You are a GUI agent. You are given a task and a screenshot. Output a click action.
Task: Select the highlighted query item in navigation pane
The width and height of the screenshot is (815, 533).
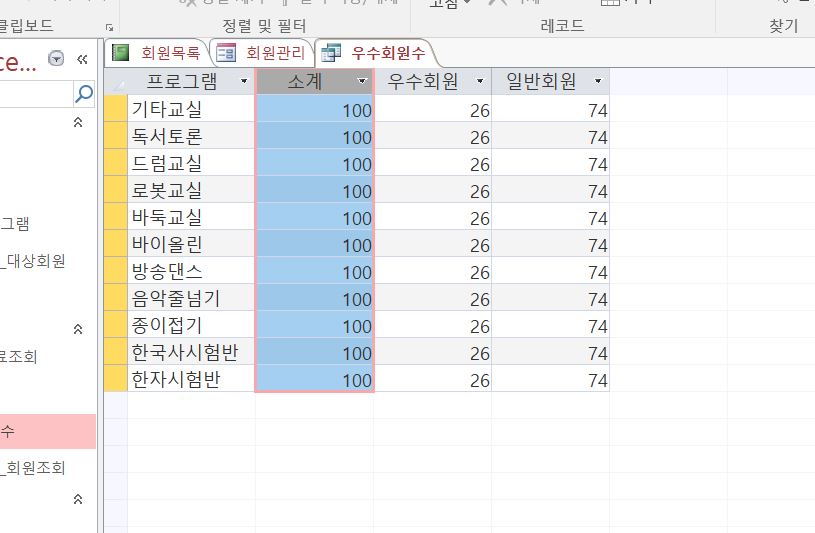pos(40,432)
